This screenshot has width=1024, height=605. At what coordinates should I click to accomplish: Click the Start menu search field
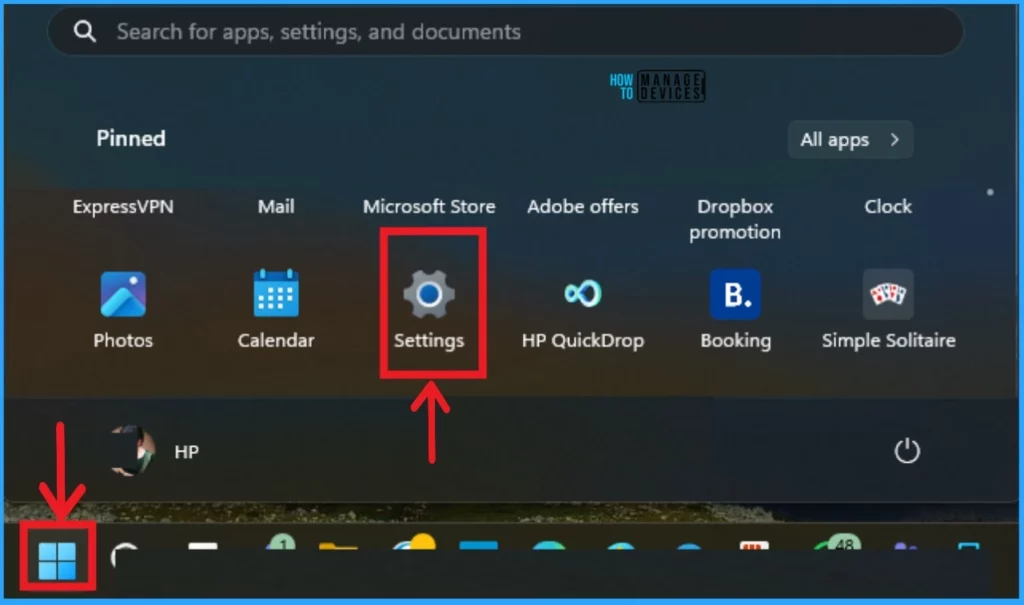click(505, 31)
